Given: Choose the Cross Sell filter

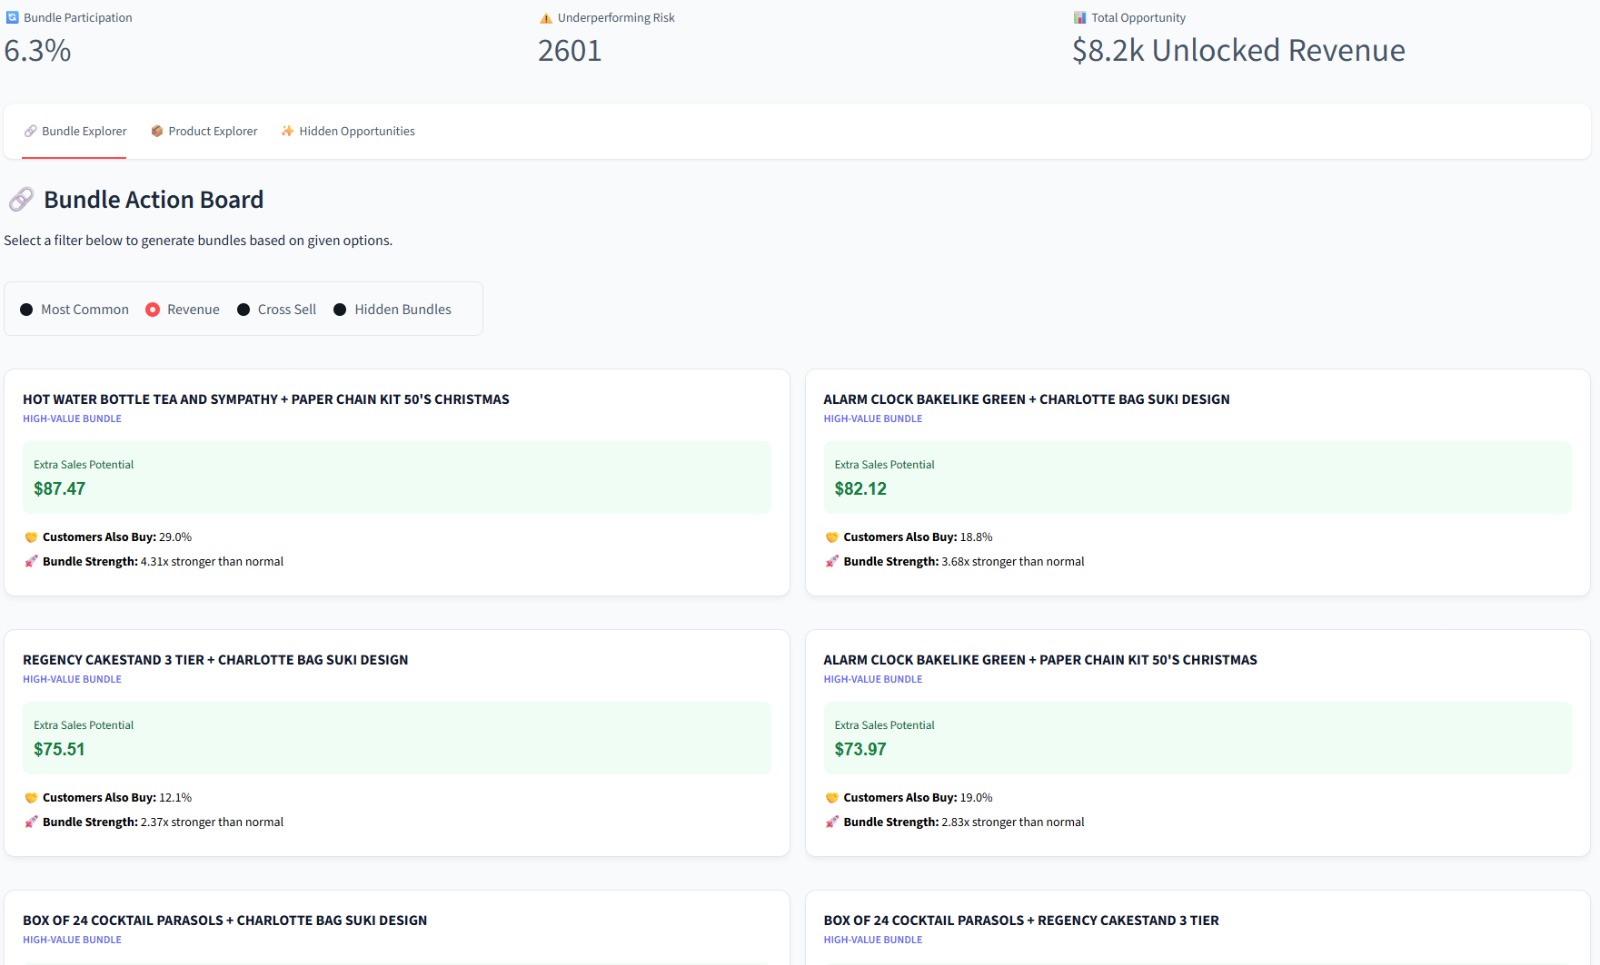Looking at the screenshot, I should pos(244,310).
